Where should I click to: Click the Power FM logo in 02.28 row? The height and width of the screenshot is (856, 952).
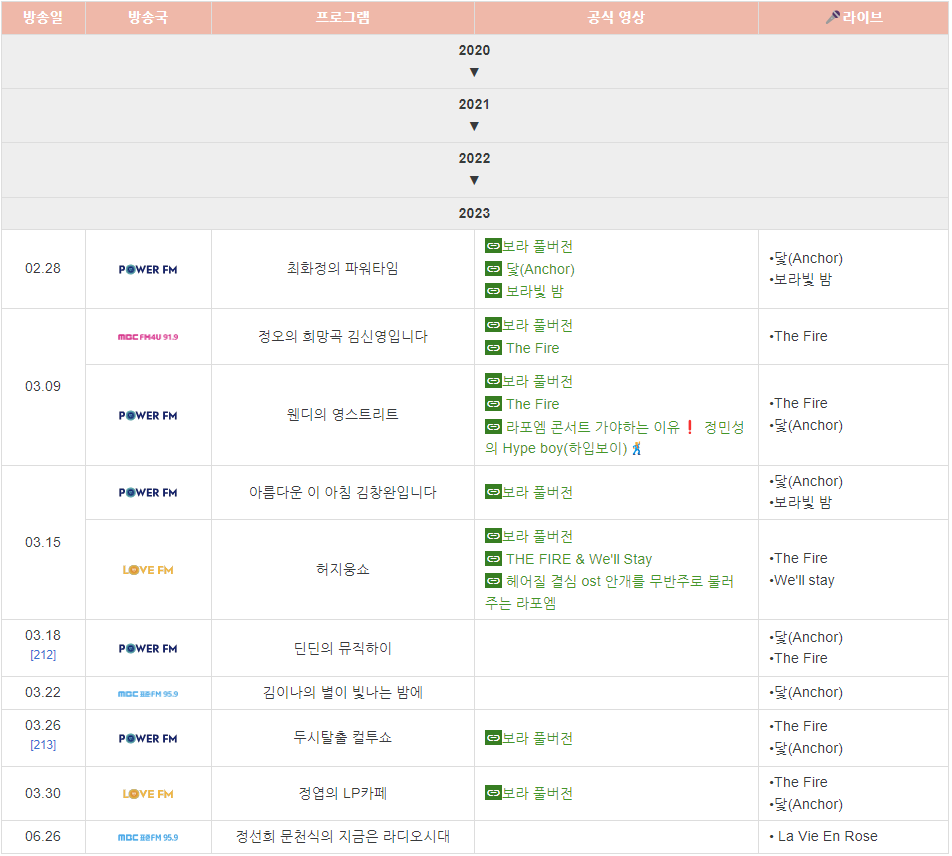click(x=148, y=270)
